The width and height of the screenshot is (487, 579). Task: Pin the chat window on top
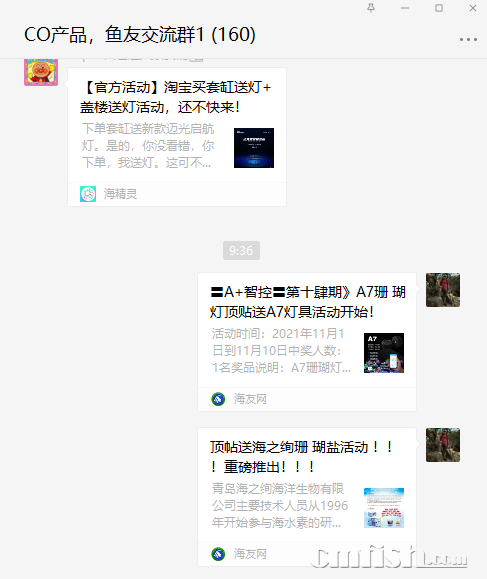pyautogui.click(x=371, y=8)
